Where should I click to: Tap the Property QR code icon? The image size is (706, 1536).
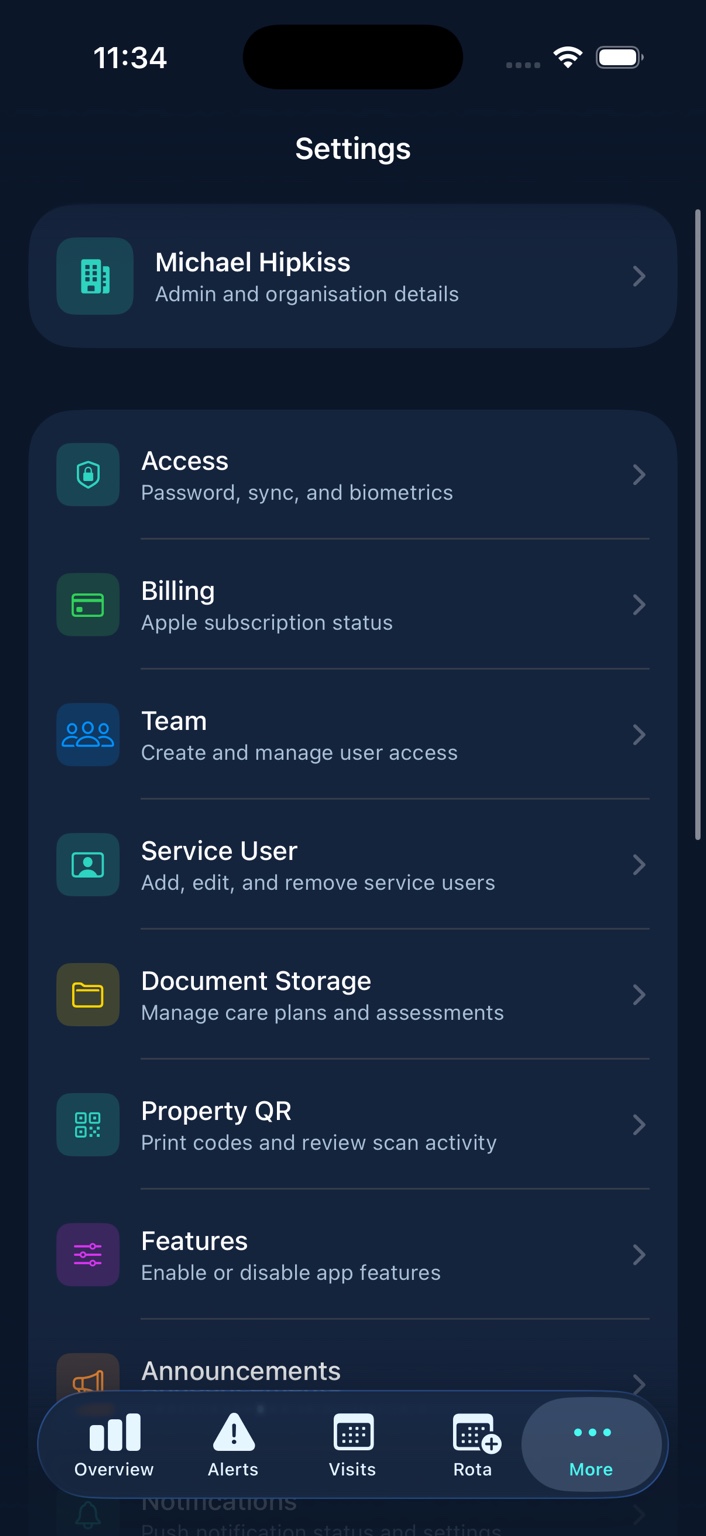click(88, 1124)
